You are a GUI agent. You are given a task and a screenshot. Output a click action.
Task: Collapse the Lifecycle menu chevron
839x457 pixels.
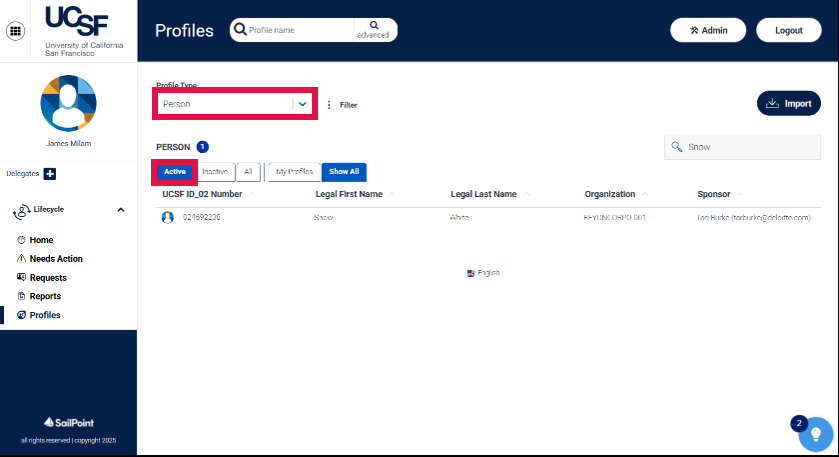(x=121, y=210)
